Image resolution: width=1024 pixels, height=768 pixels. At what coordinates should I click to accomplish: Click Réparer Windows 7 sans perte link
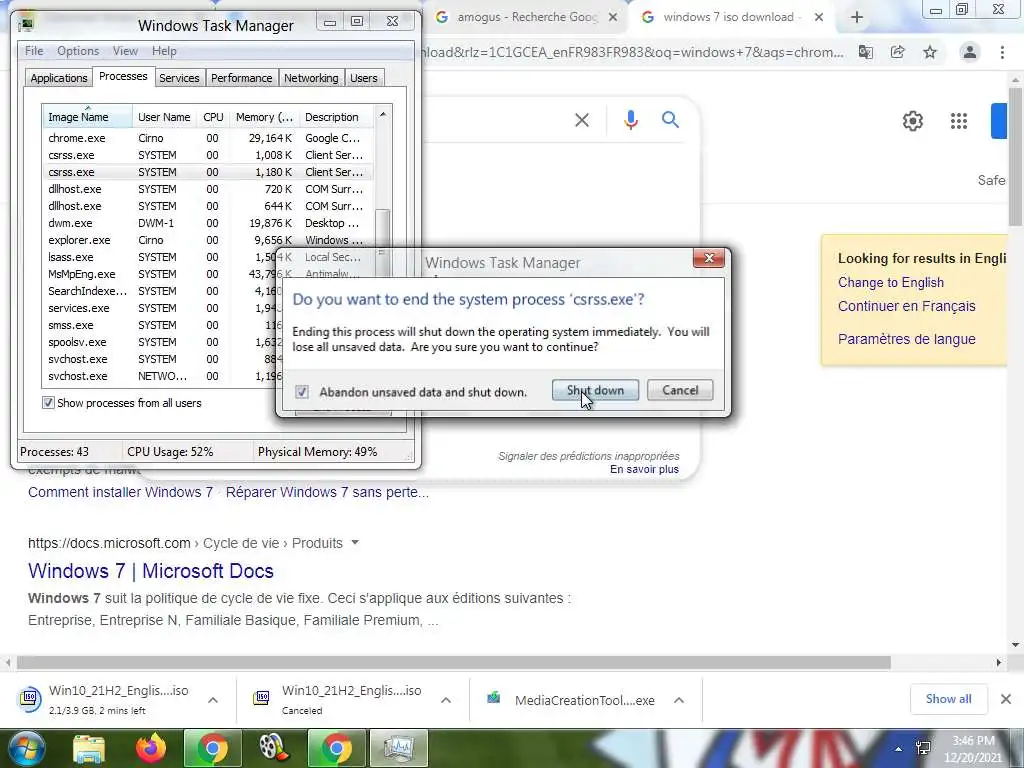point(327,492)
